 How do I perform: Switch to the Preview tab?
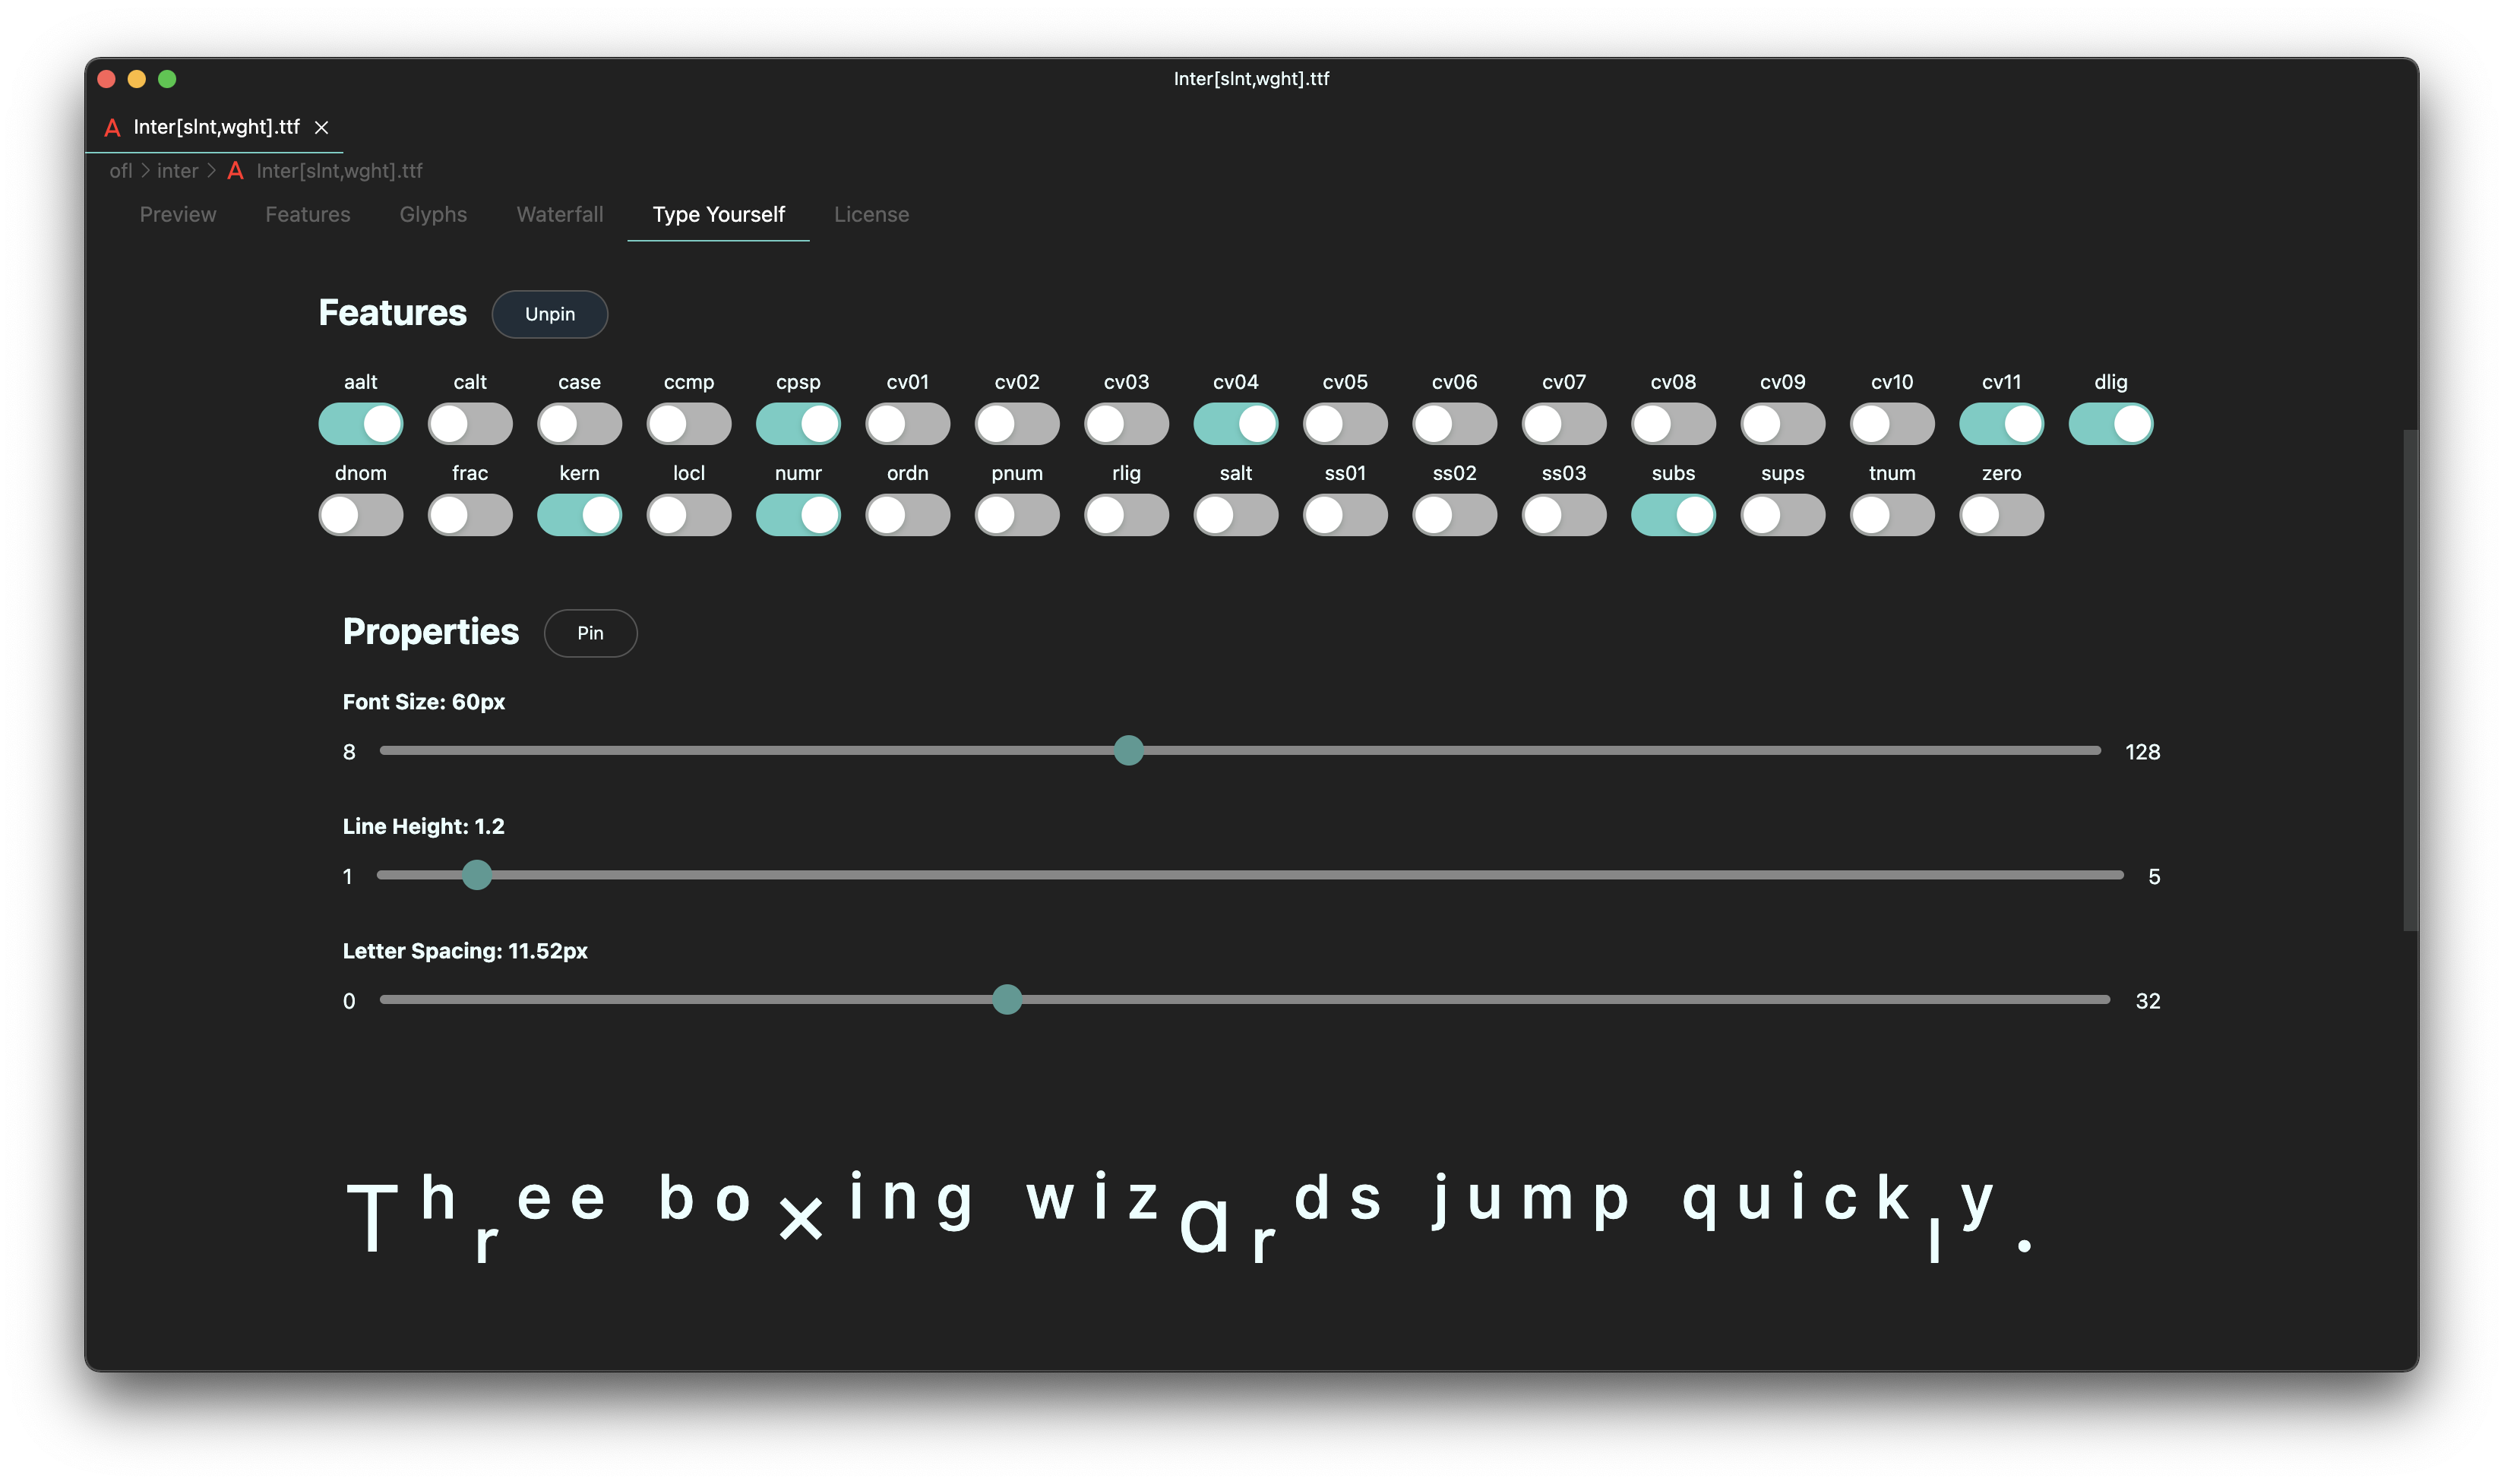pyautogui.click(x=177, y=214)
